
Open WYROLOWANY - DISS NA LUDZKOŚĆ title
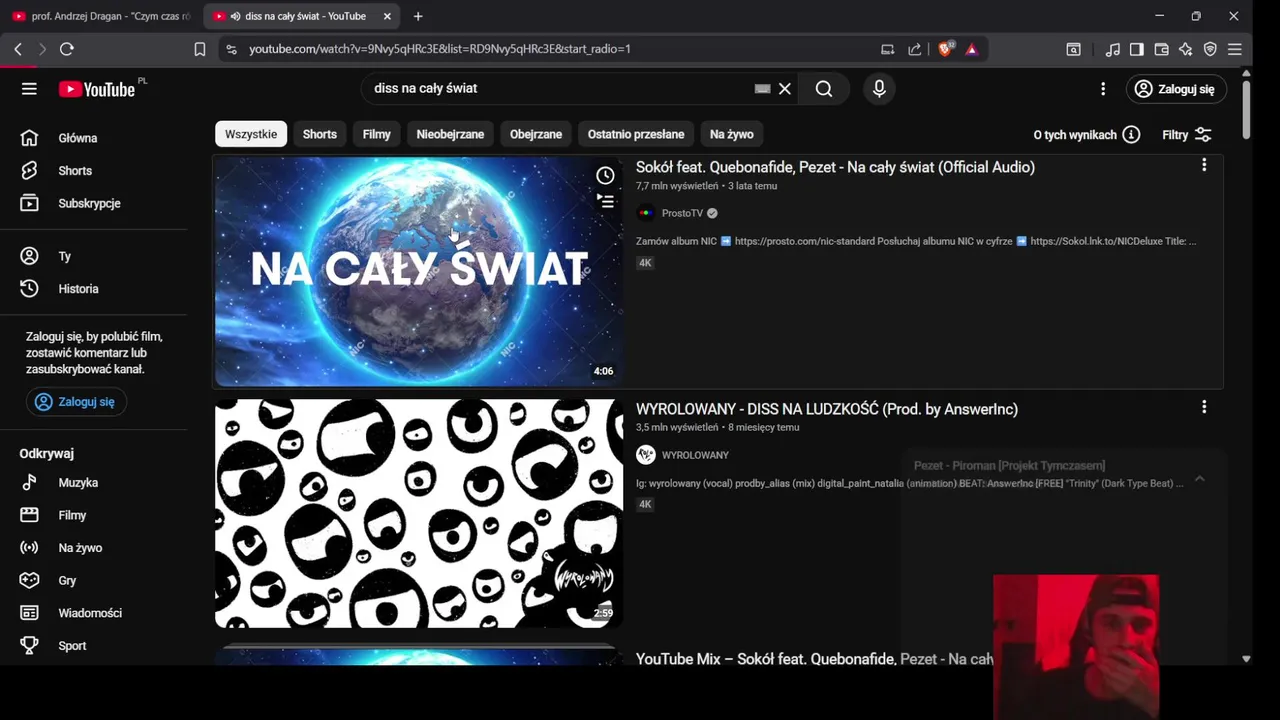pyautogui.click(x=827, y=409)
